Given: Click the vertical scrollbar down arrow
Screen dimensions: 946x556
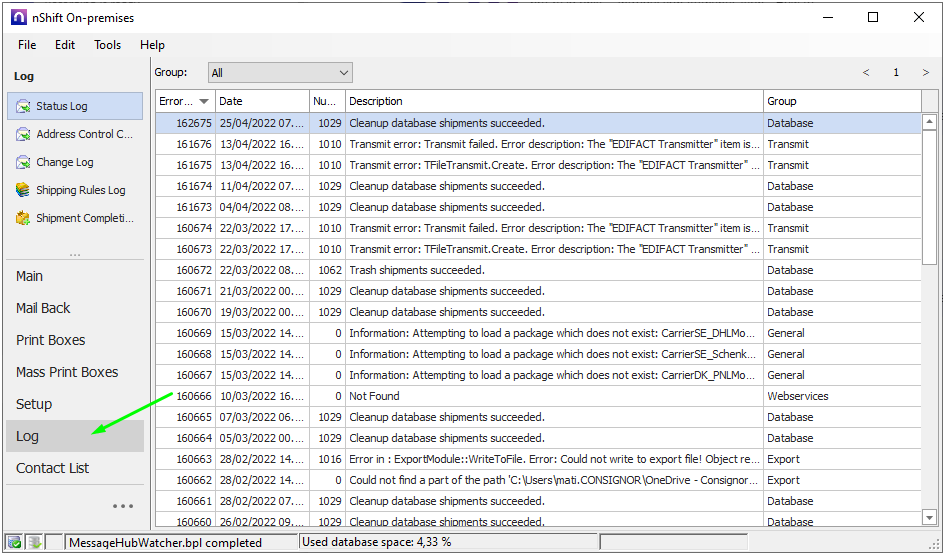Looking at the screenshot, I should point(930,517).
